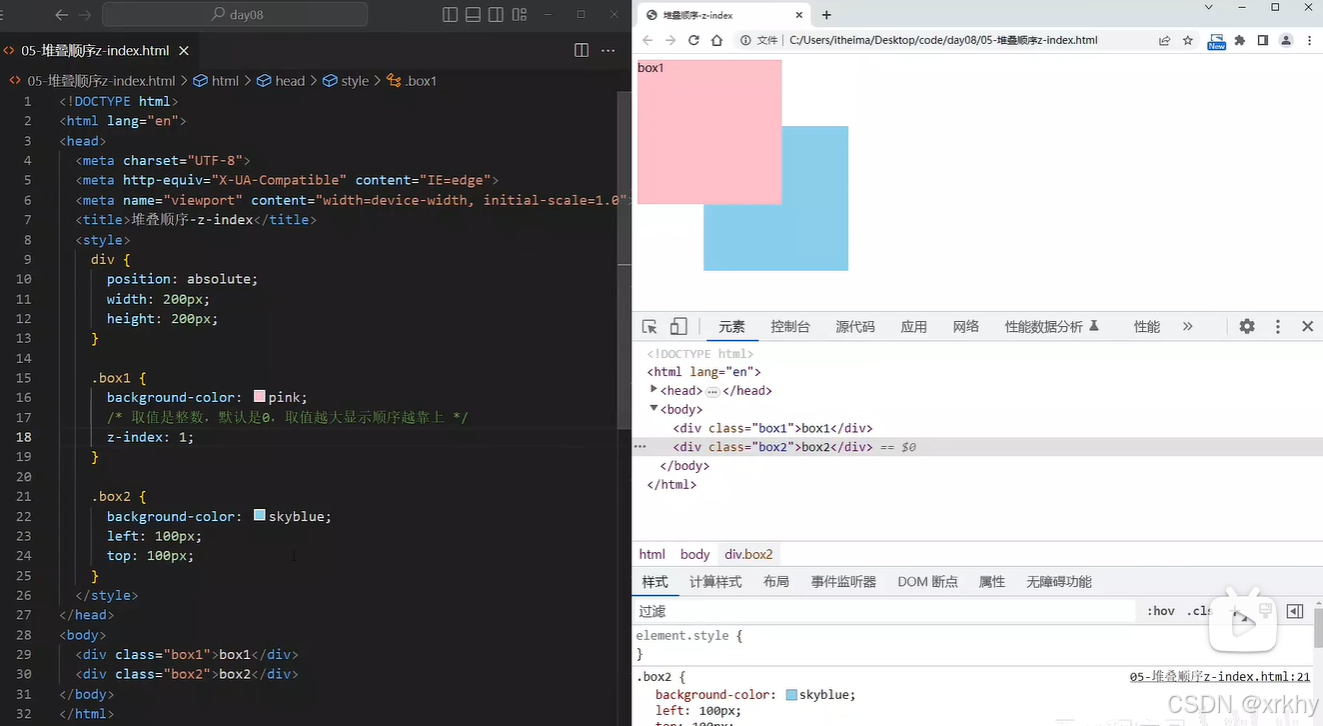Switch to the 应用 tab
Screen dimensions: 1323x726
[914, 327]
